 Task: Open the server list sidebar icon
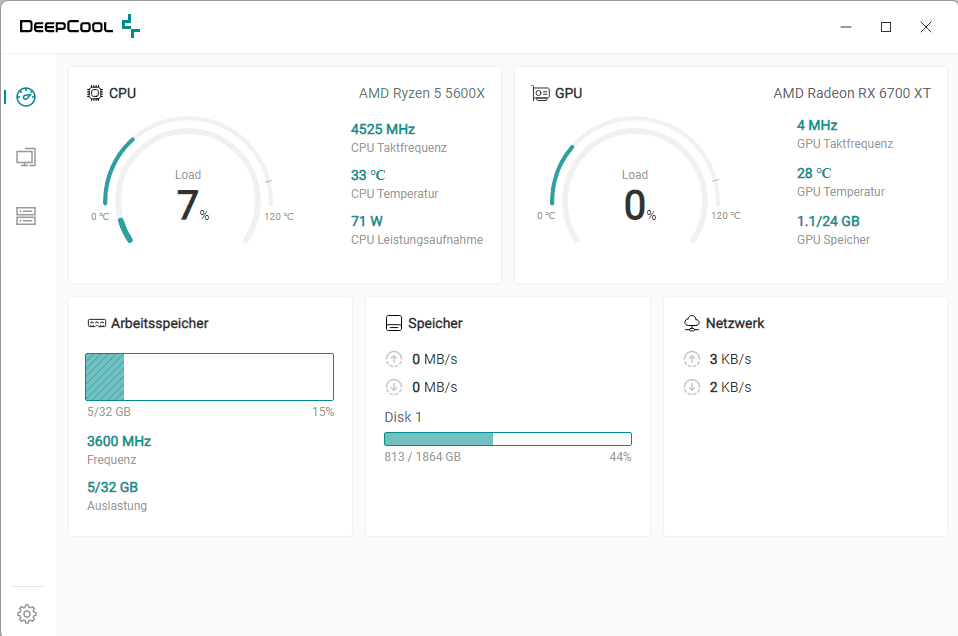click(x=27, y=216)
